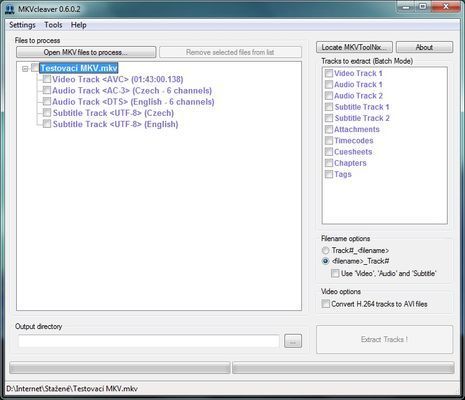This screenshot has width=465, height=400.
Task: Select Audio Track DTS English item
Action: (x=133, y=102)
